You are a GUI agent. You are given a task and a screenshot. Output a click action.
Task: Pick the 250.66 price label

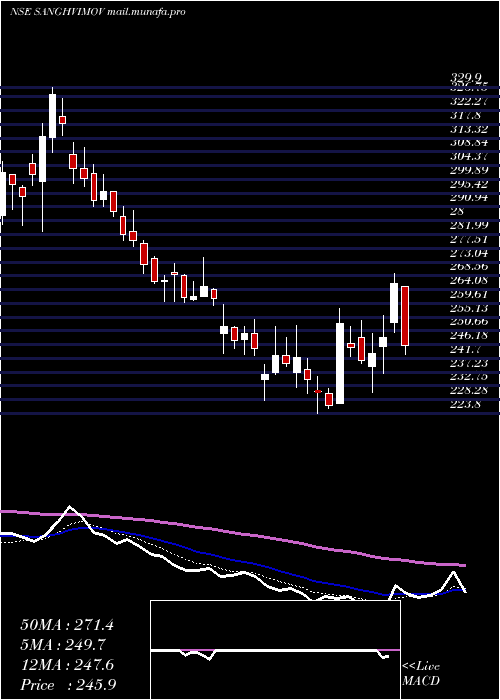(469, 321)
